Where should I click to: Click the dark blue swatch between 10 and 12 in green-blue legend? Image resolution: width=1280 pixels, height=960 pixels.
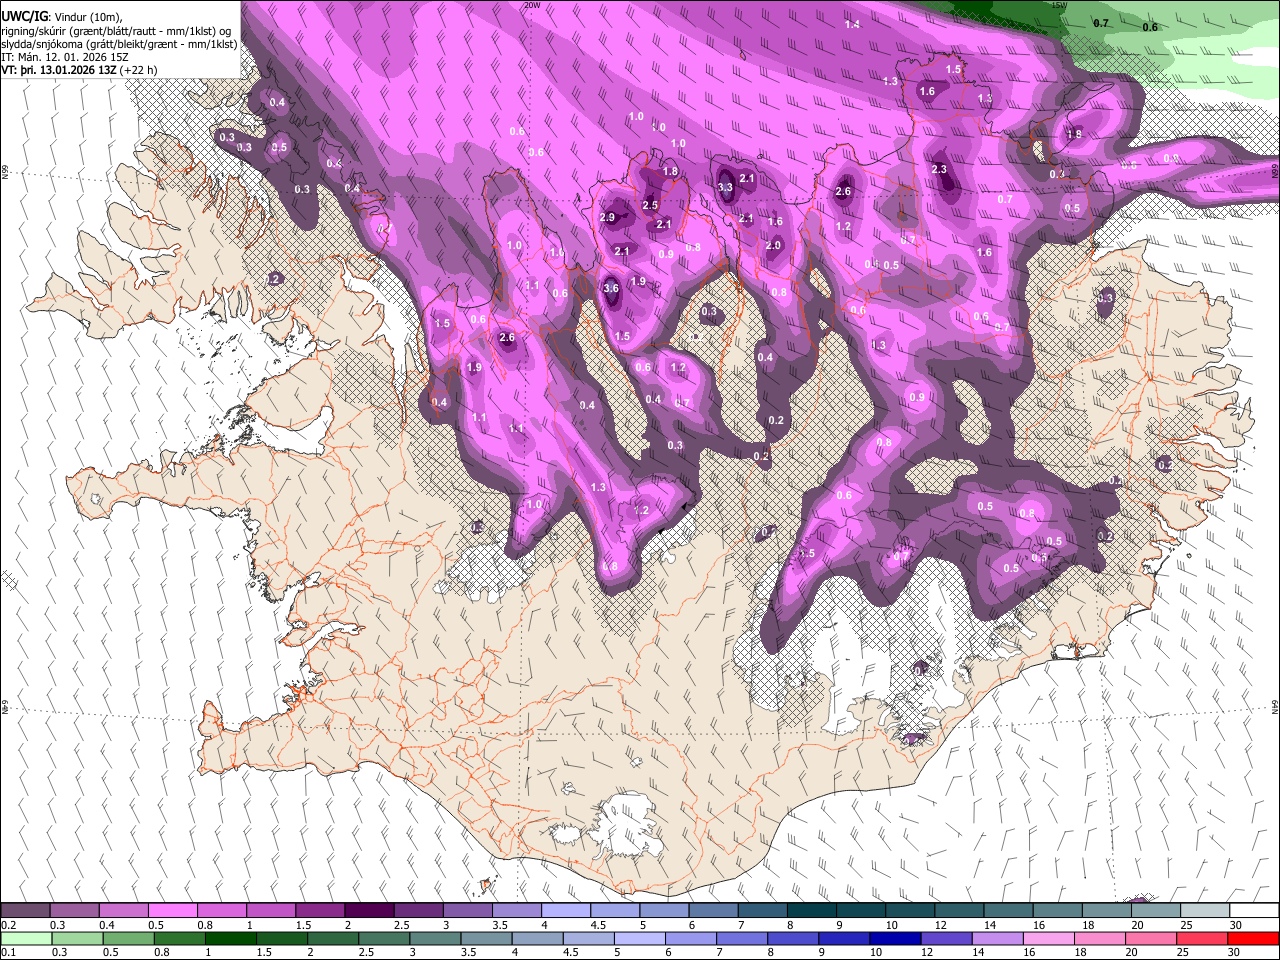pyautogui.click(x=894, y=939)
